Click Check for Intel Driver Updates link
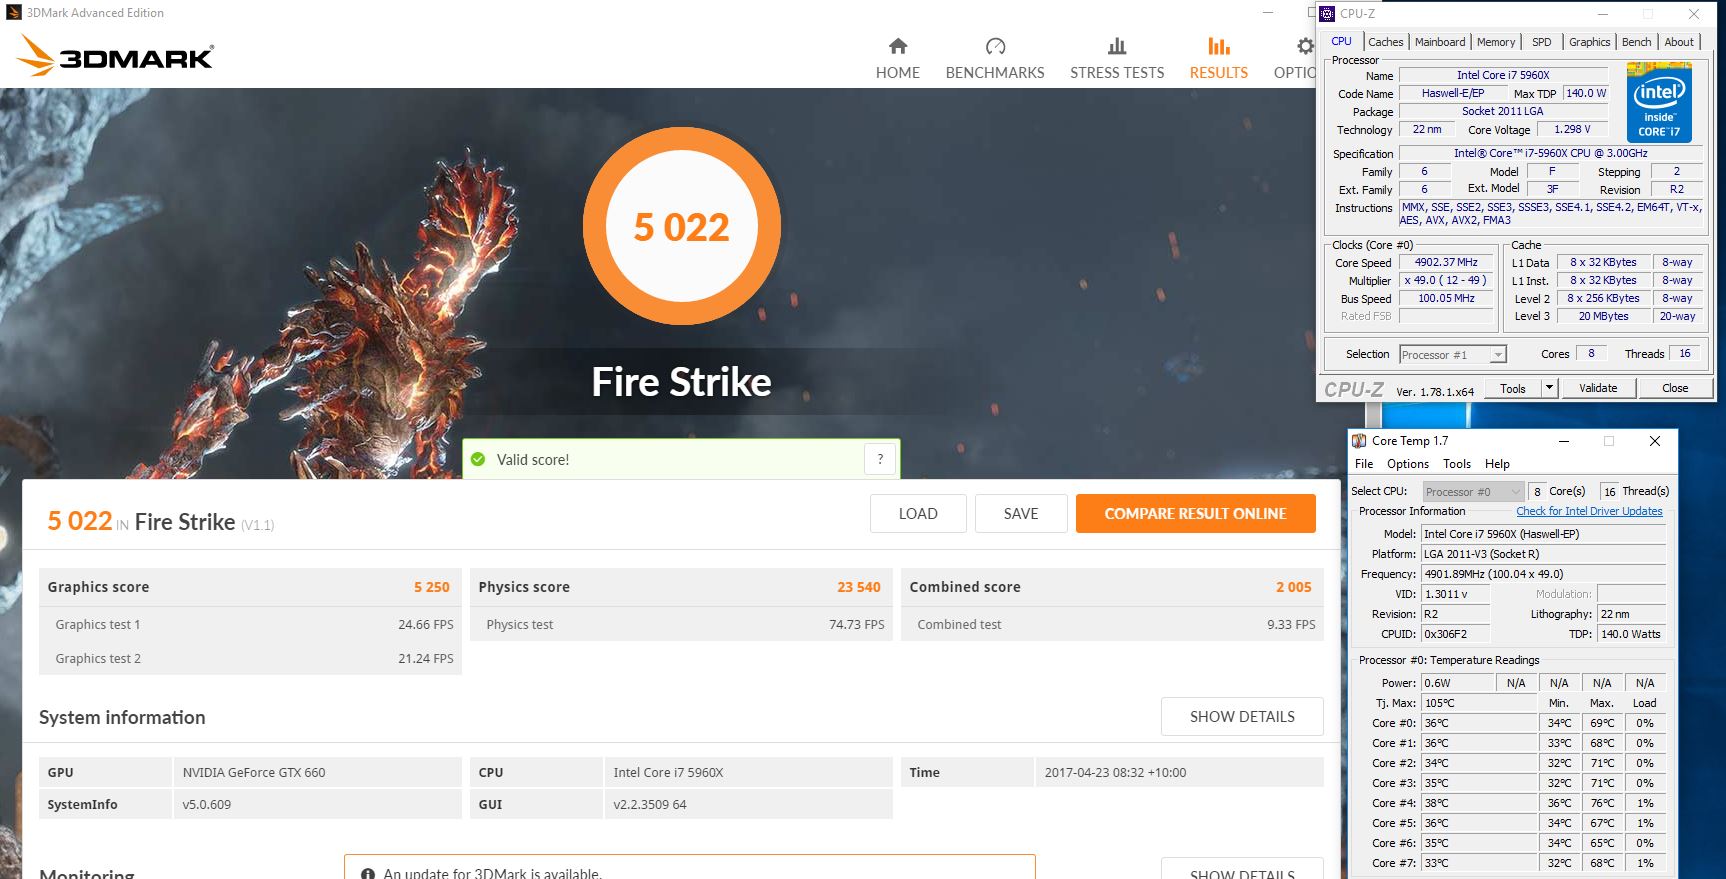The width and height of the screenshot is (1726, 879). click(x=1588, y=511)
